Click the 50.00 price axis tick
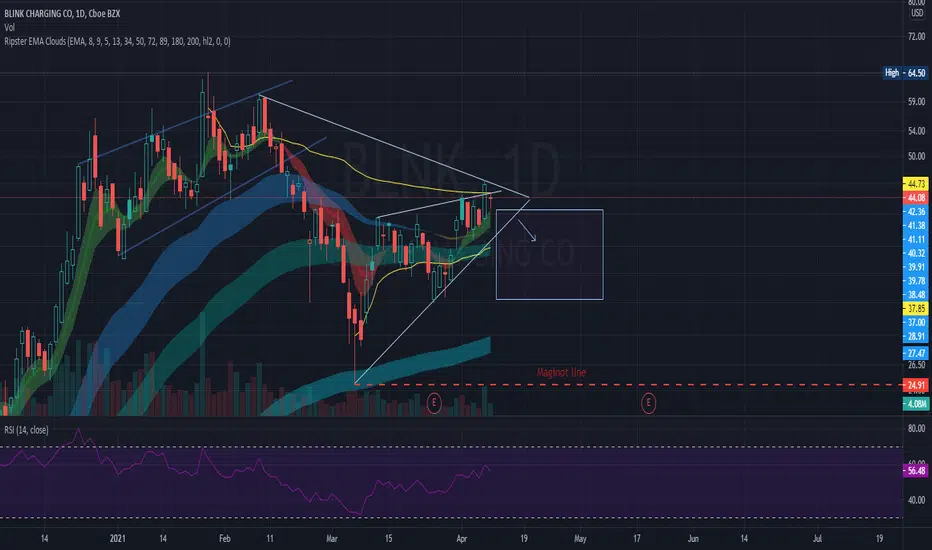This screenshot has height=550, width=932. 917,156
